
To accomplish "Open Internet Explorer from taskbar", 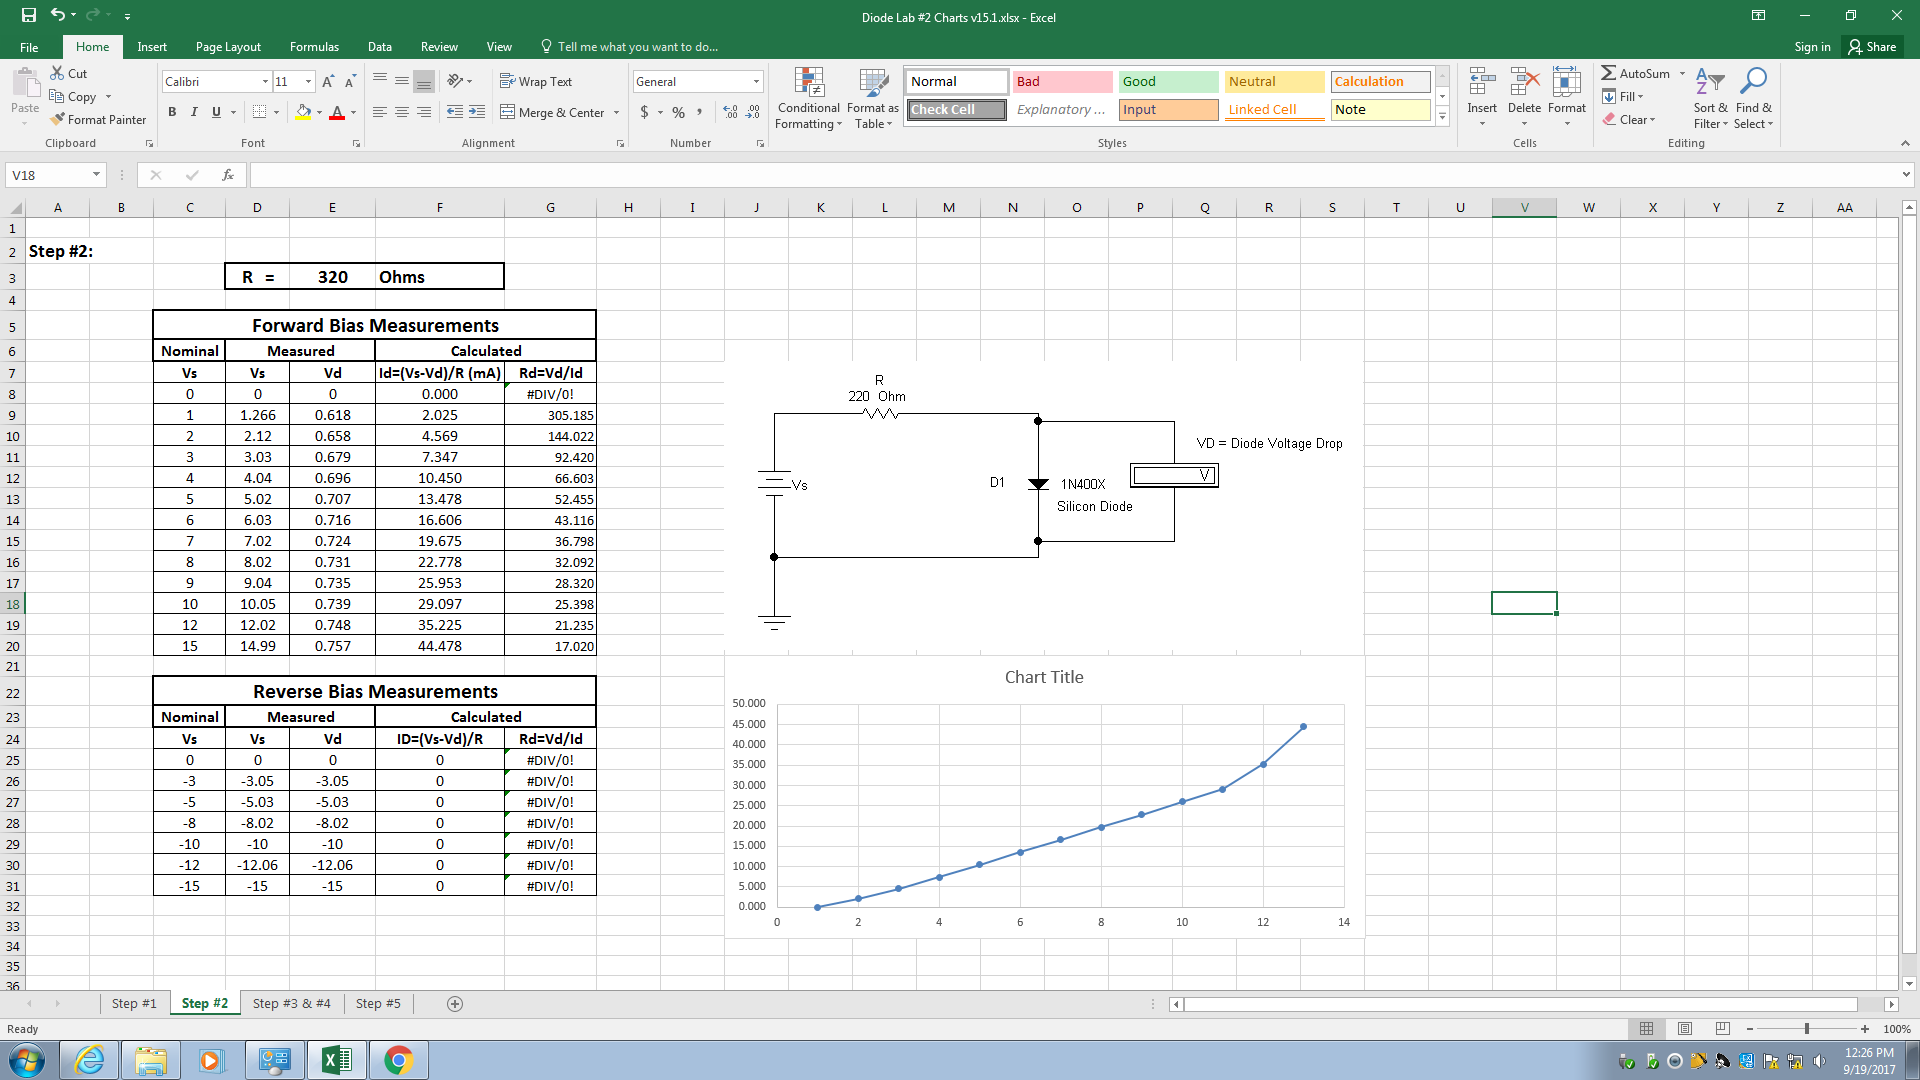I will pos(90,1060).
